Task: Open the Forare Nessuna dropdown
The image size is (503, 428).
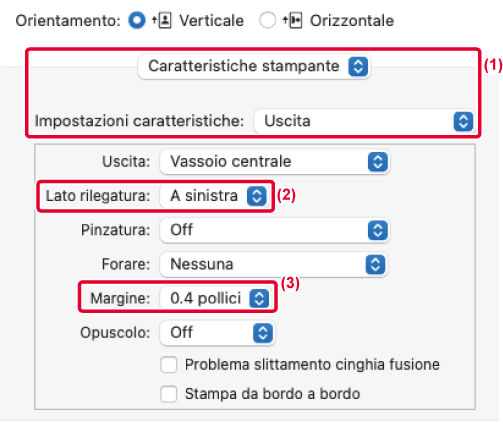Action: point(274,265)
